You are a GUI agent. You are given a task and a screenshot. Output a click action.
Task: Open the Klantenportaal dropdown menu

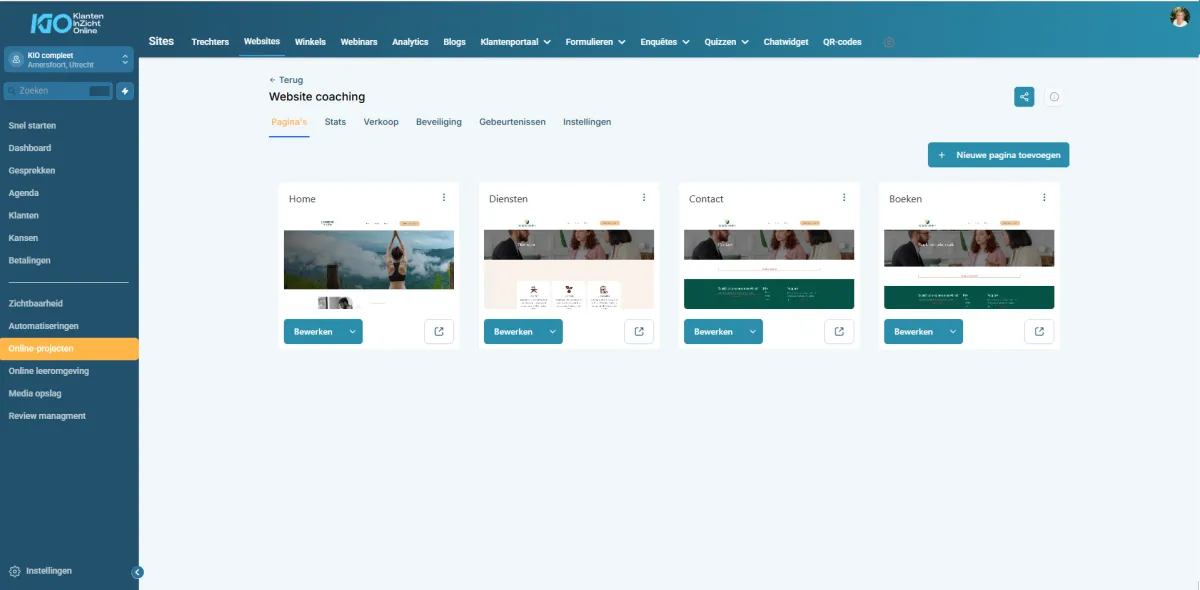[515, 42]
